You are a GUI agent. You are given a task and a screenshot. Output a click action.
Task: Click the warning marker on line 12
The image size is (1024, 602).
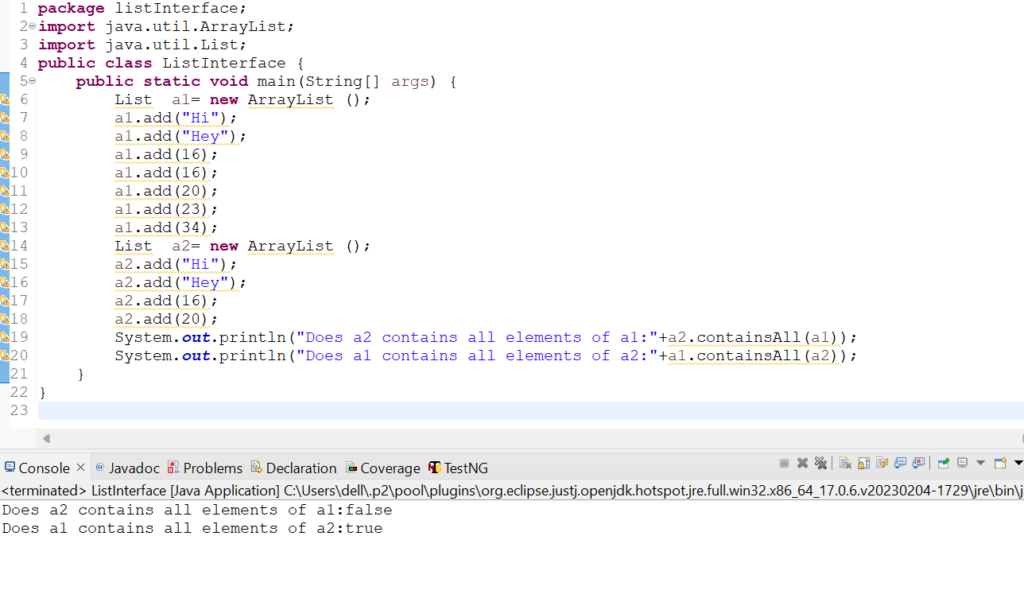click(x=5, y=210)
